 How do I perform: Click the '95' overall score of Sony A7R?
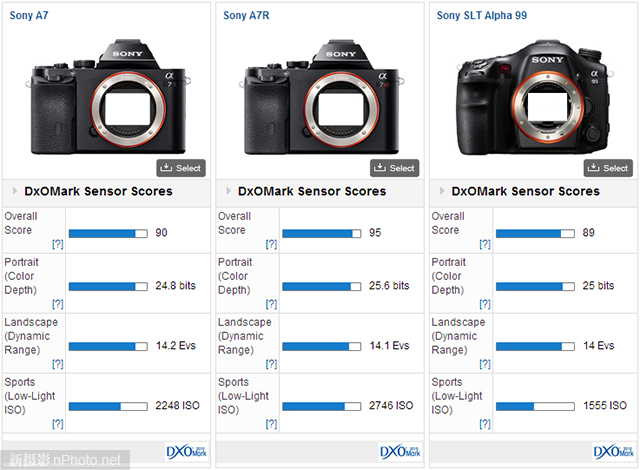click(375, 233)
